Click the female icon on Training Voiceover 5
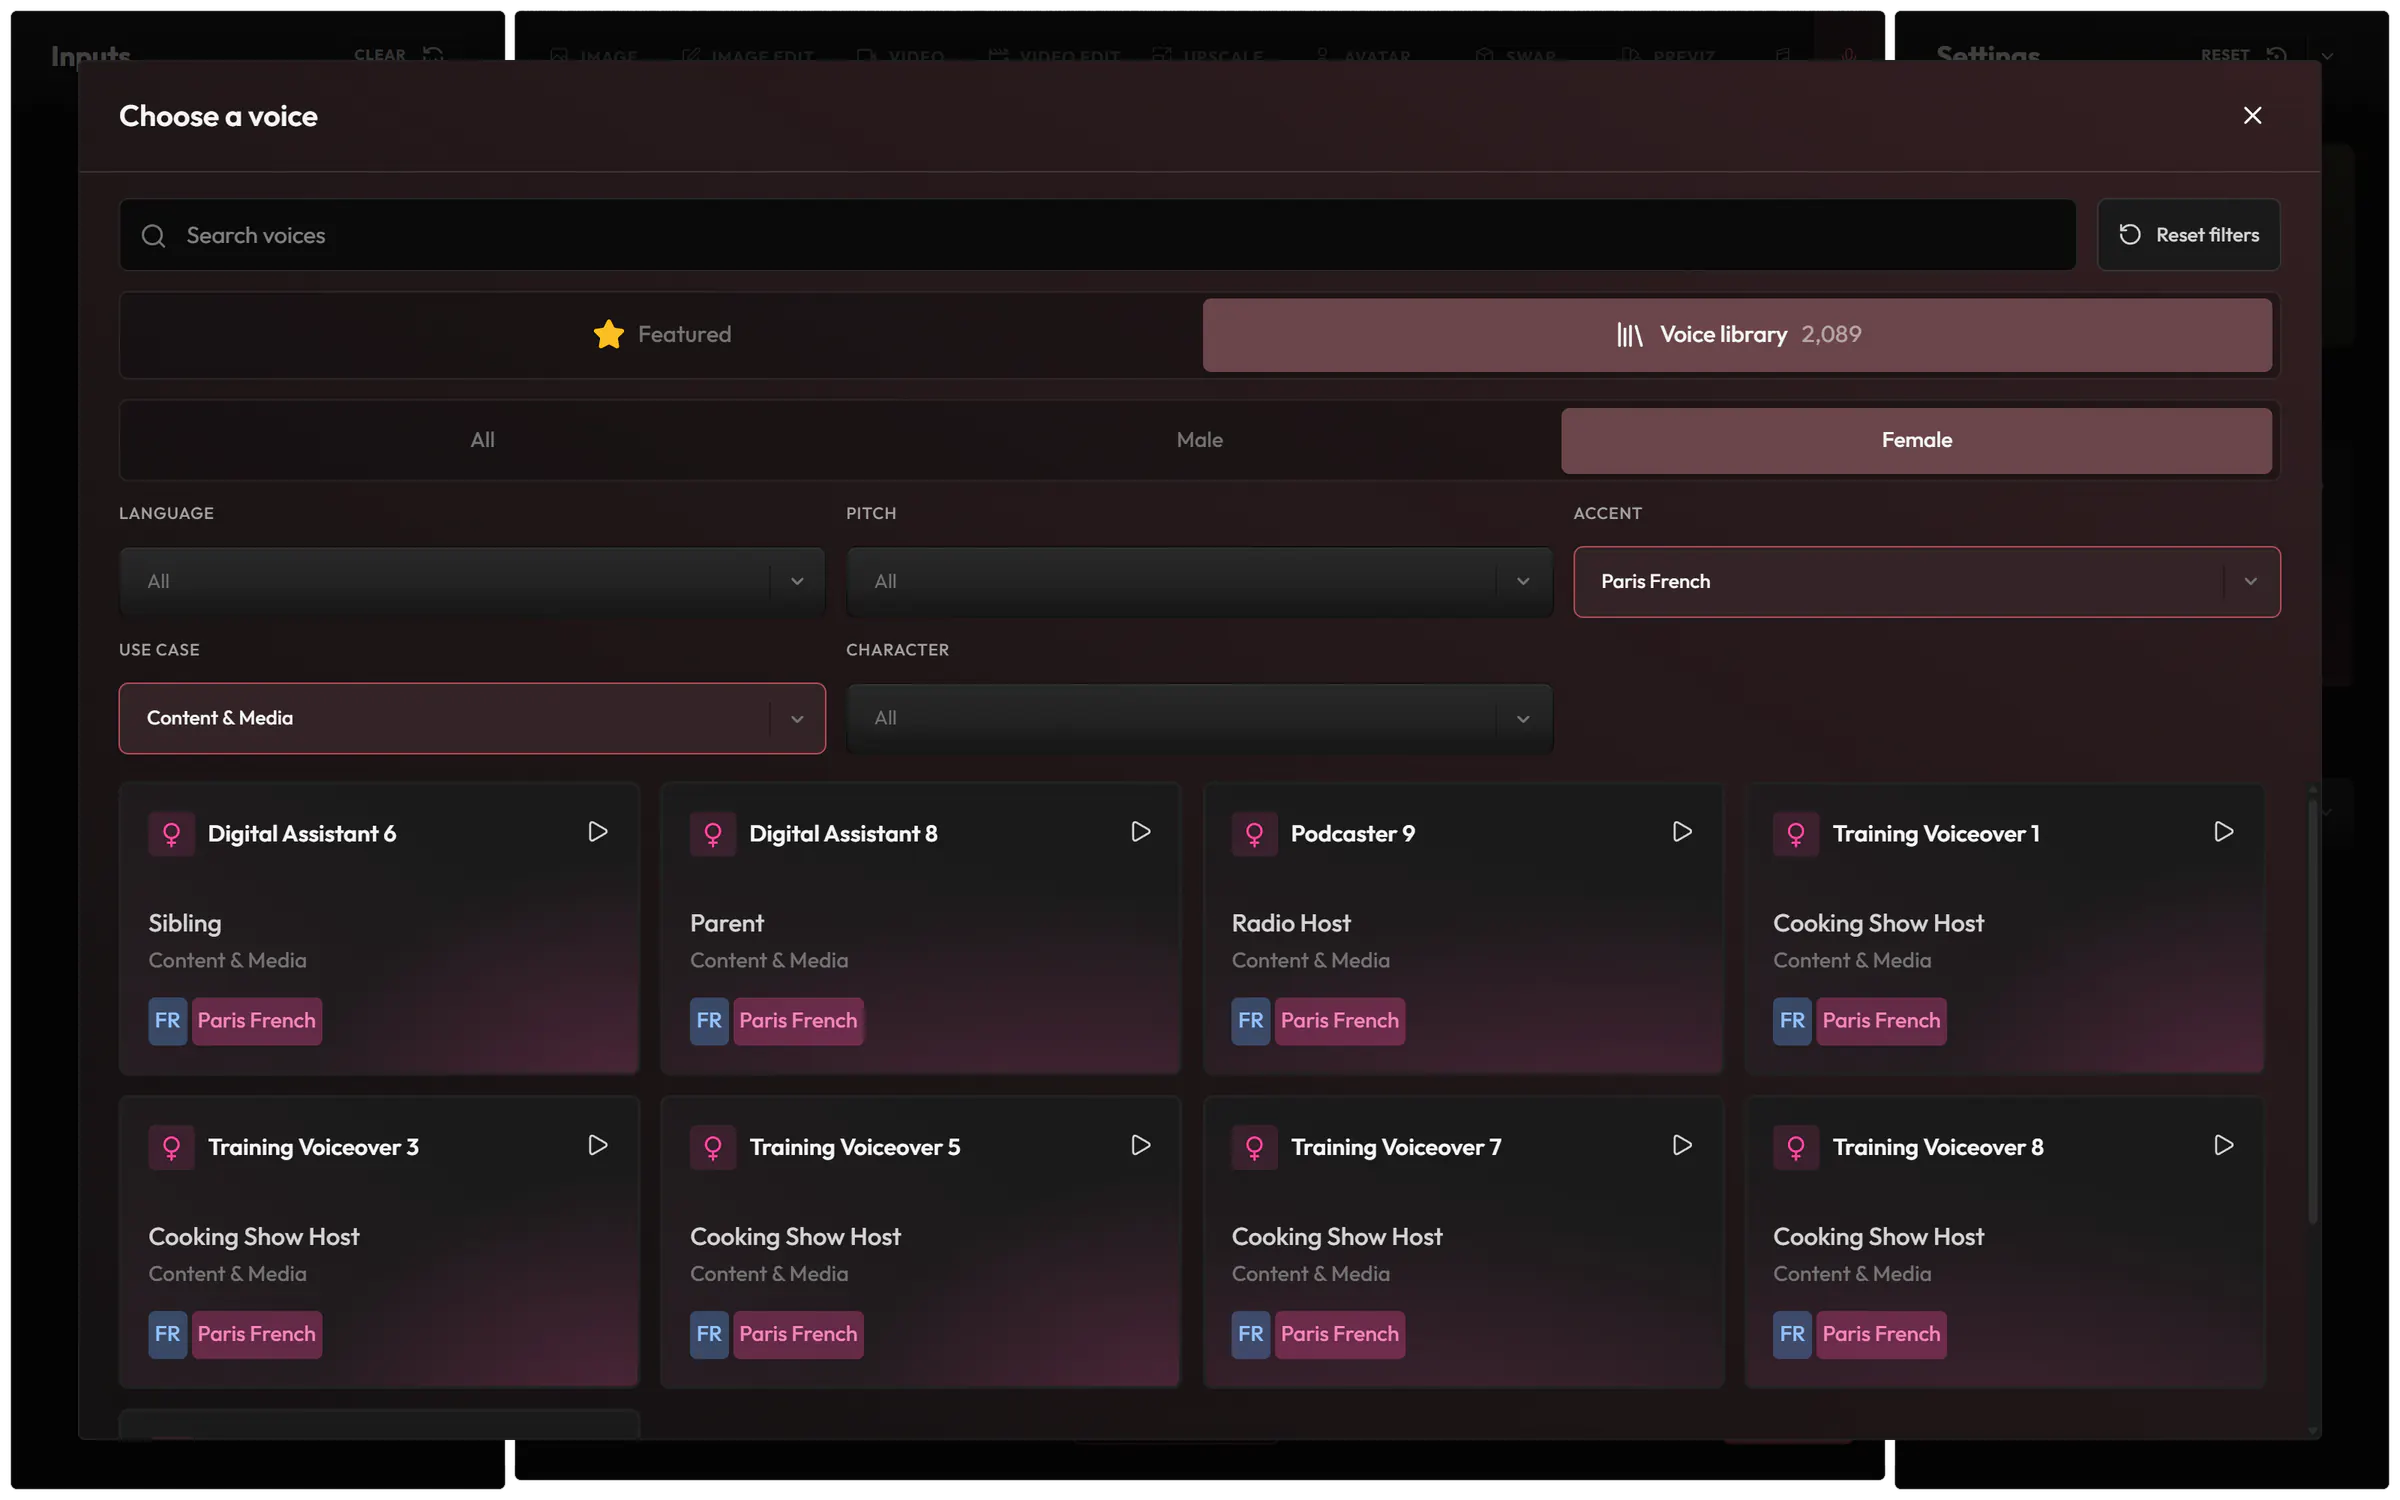 tap(713, 1147)
